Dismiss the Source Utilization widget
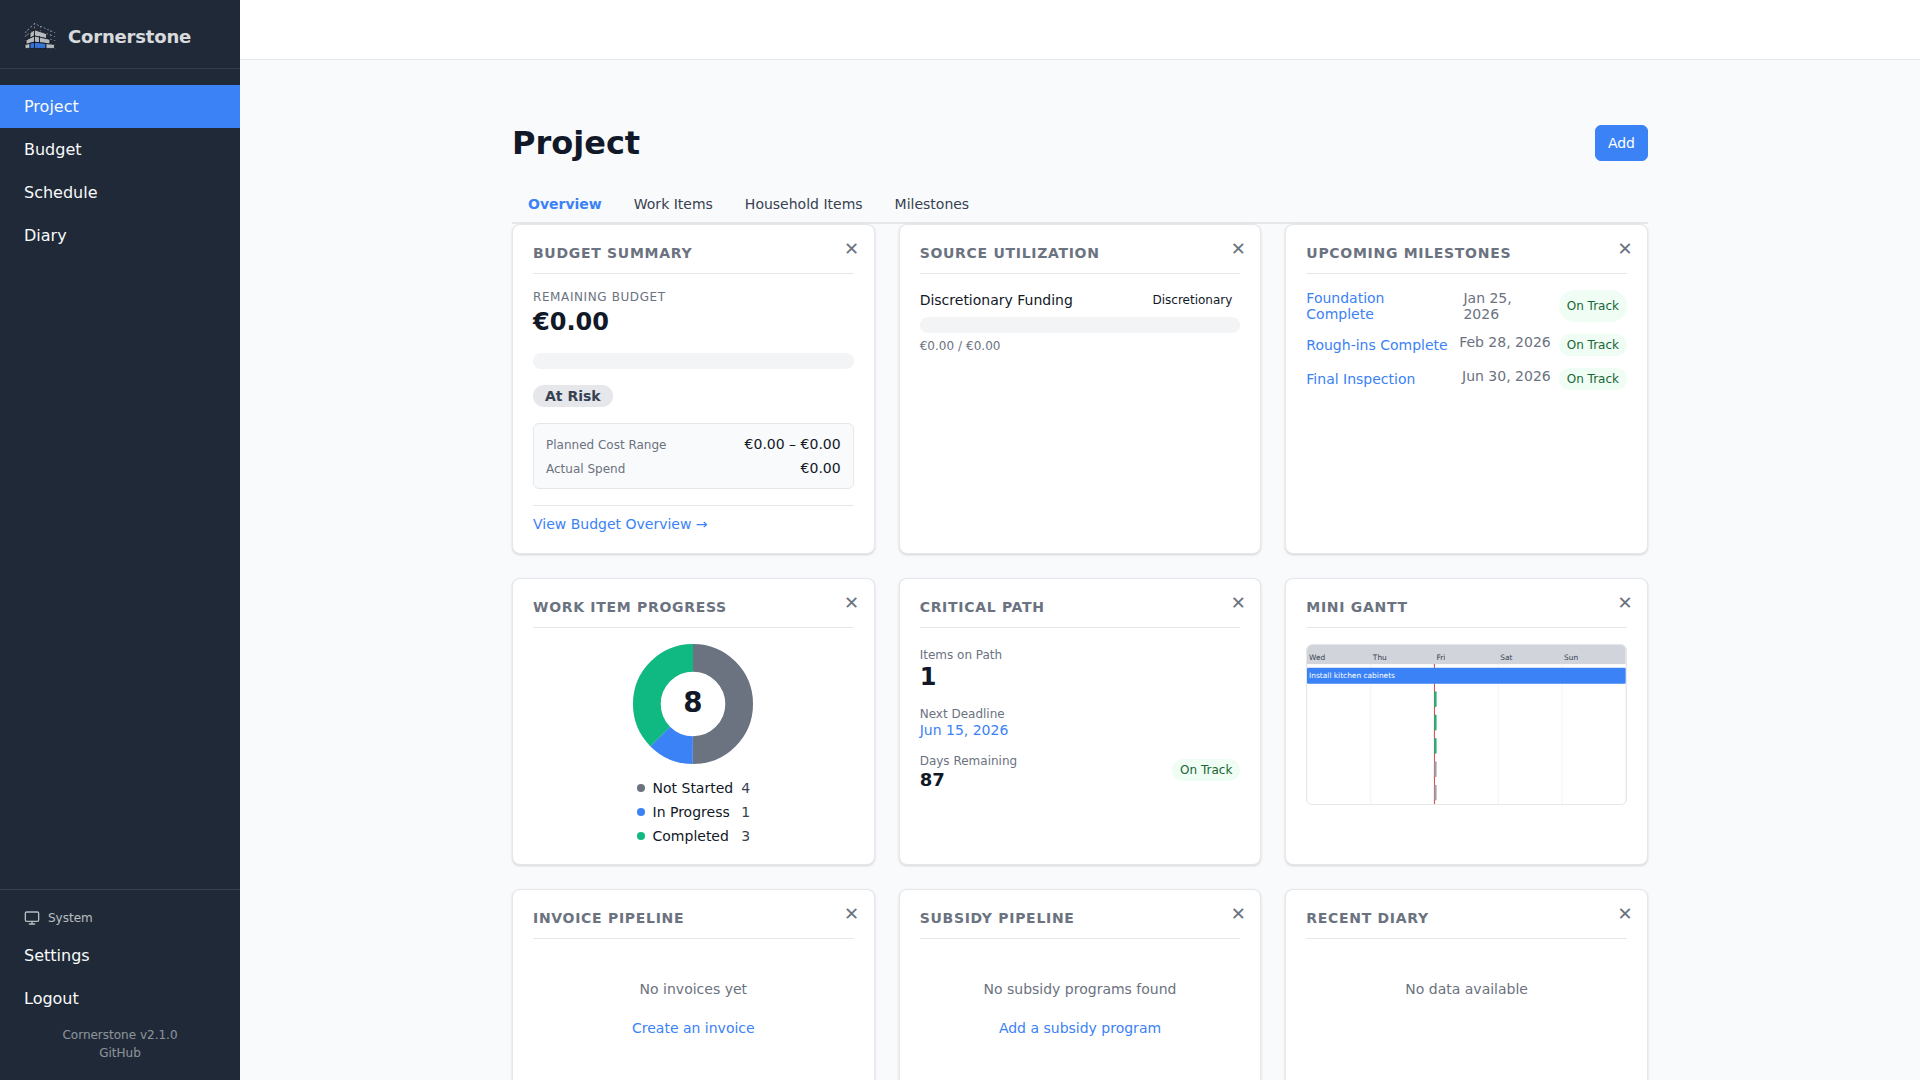This screenshot has height=1080, width=1920. pyautogui.click(x=1238, y=248)
